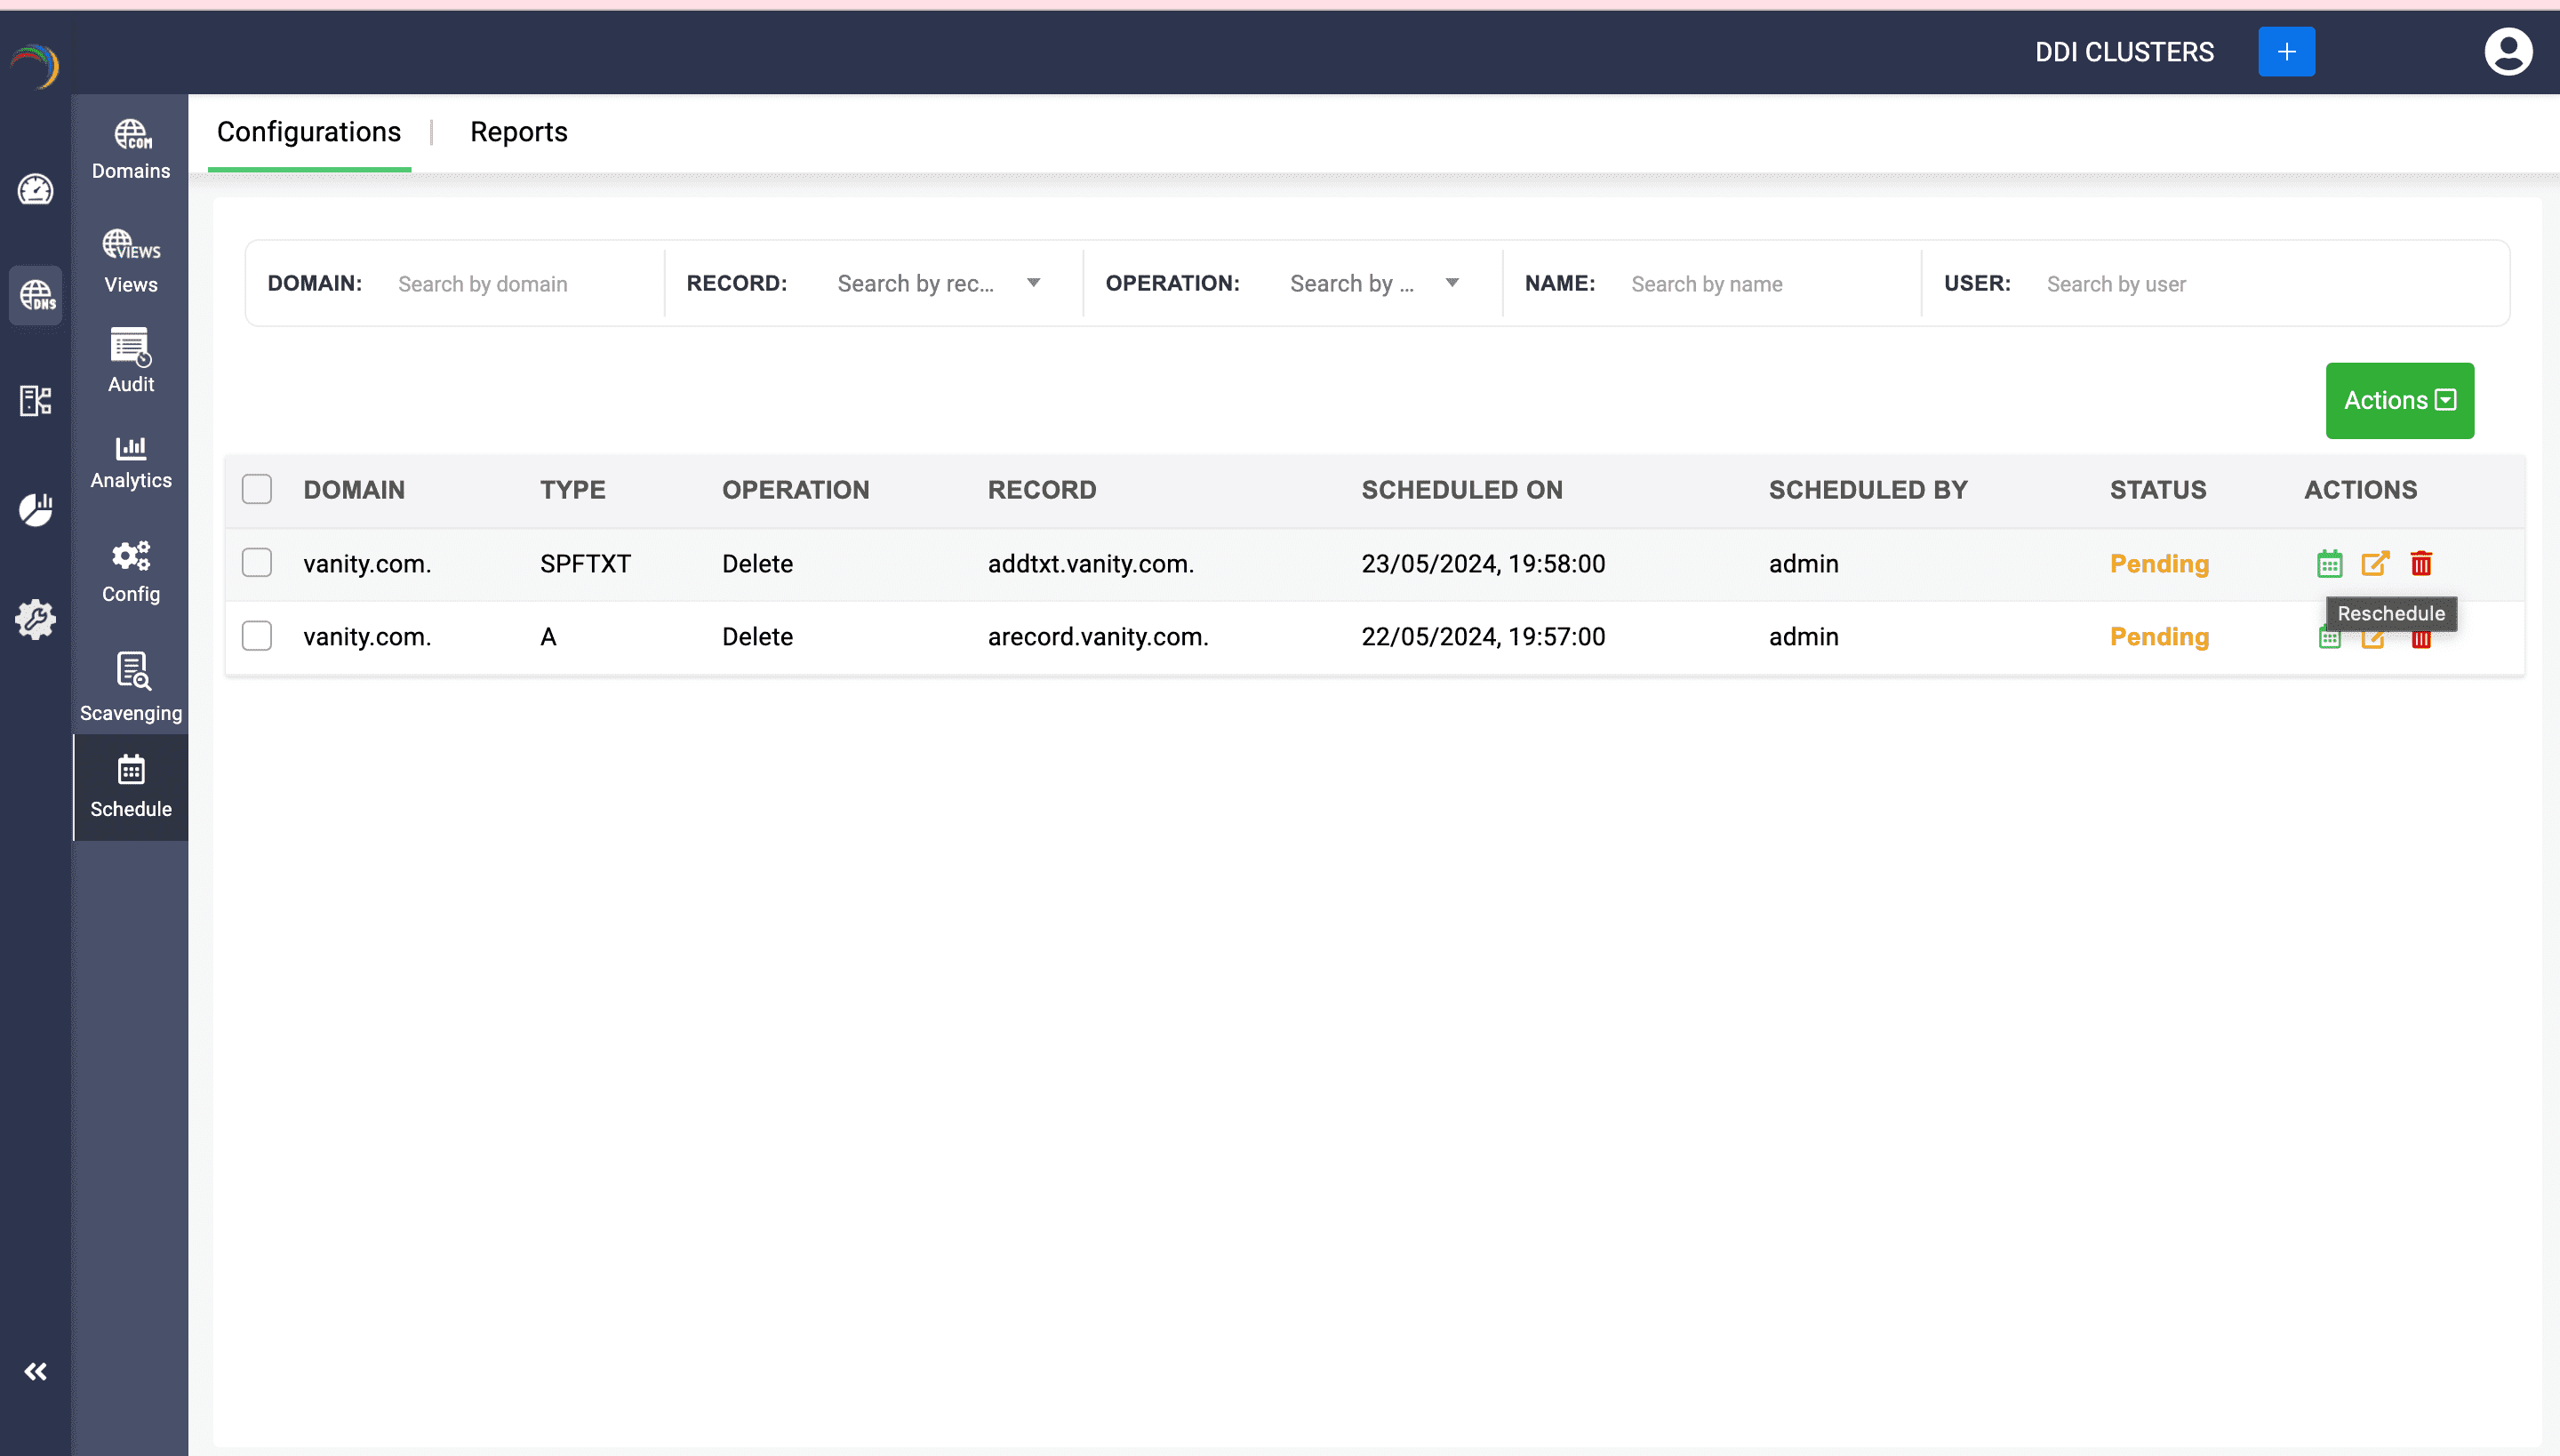Viewport: 2560px width, 1456px height.
Task: Open the Audit sidebar section
Action: 131,360
